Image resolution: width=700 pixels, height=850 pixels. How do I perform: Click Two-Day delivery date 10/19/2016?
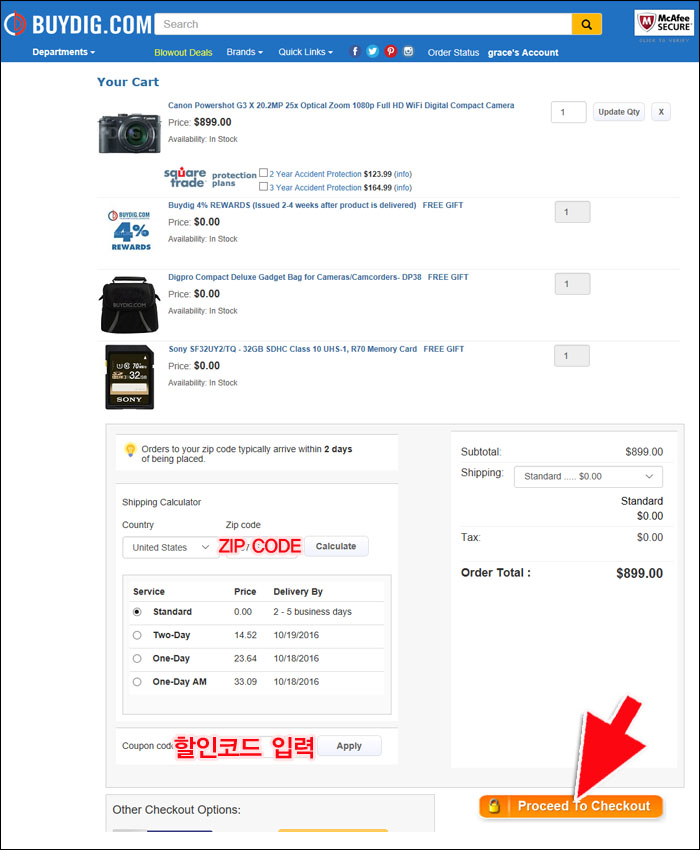pyautogui.click(x=296, y=635)
